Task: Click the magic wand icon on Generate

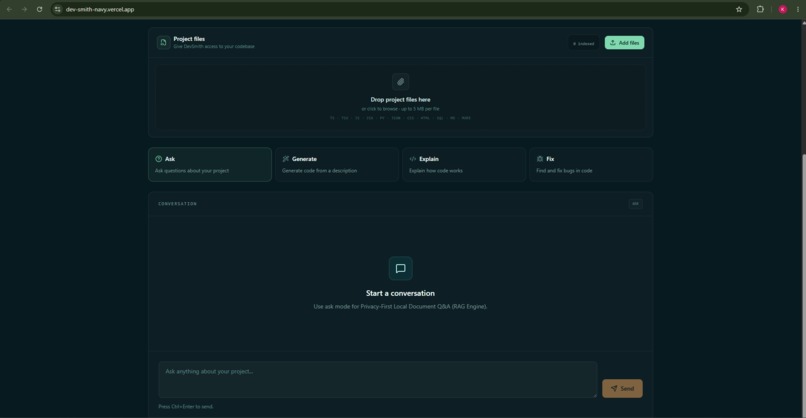Action: pos(285,159)
